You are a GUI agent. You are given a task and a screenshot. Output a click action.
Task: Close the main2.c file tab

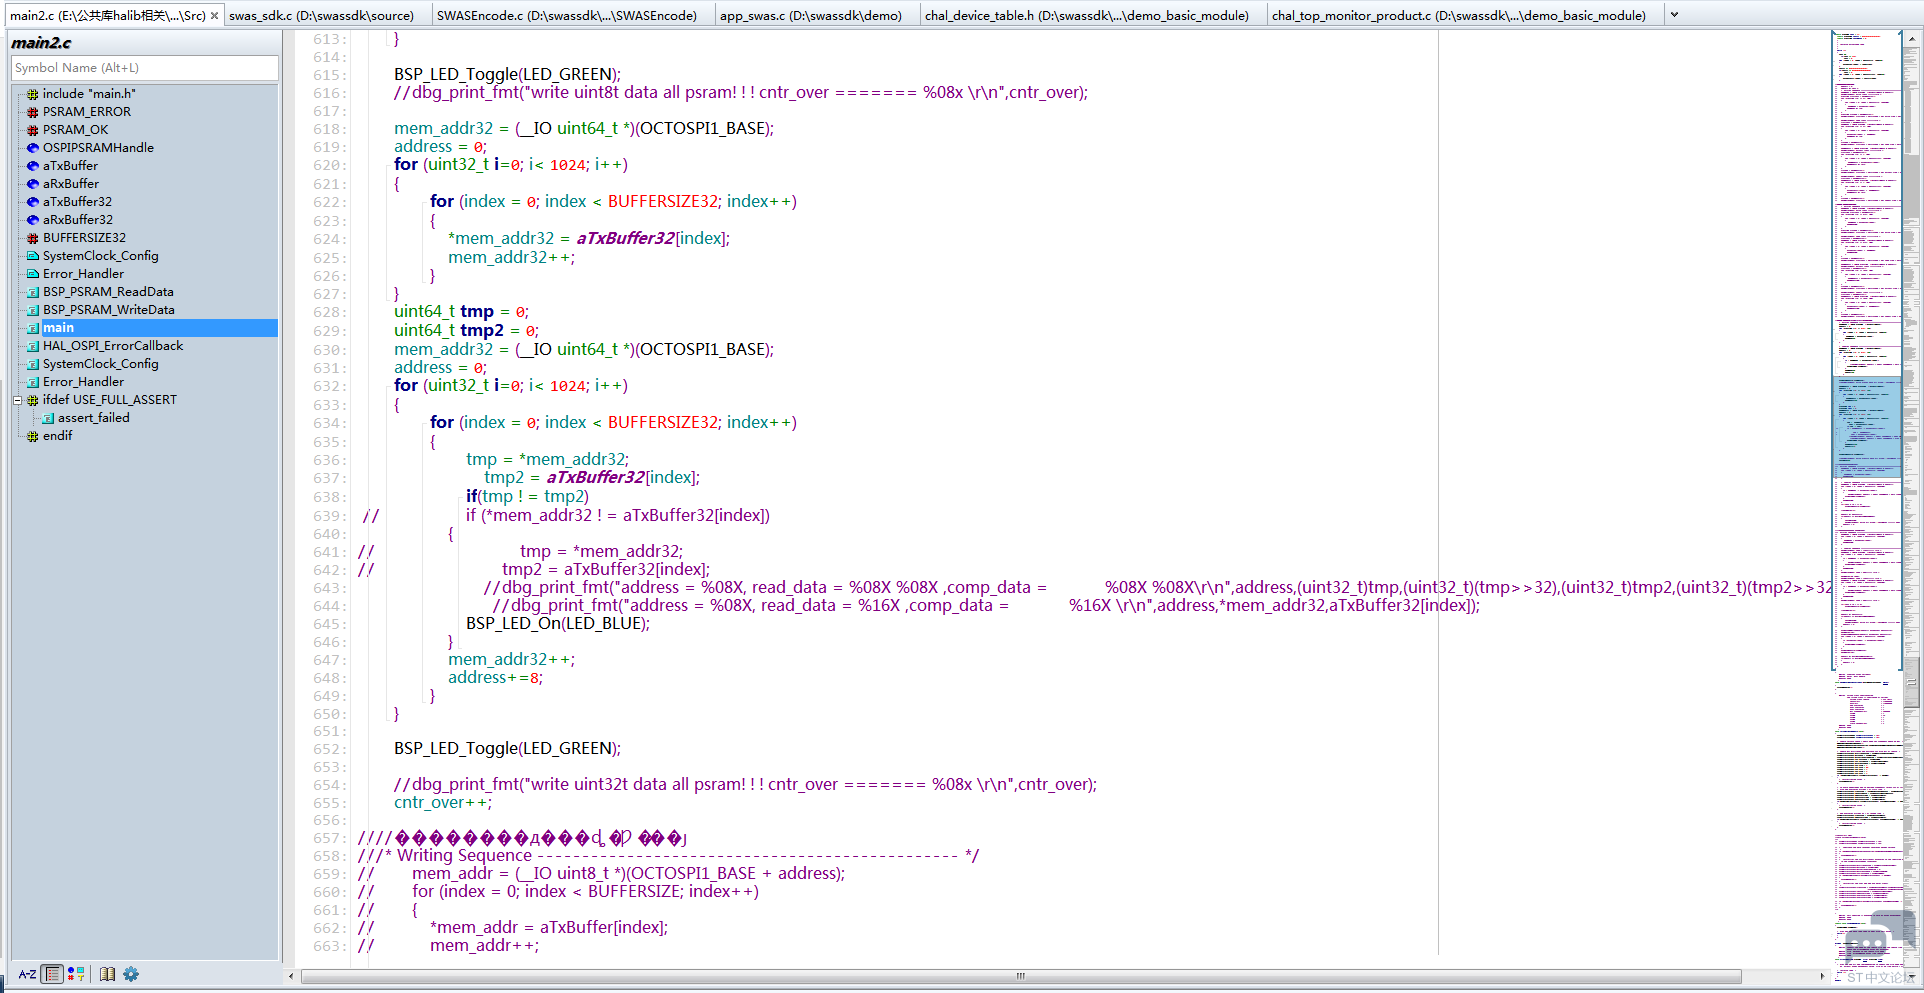click(214, 16)
